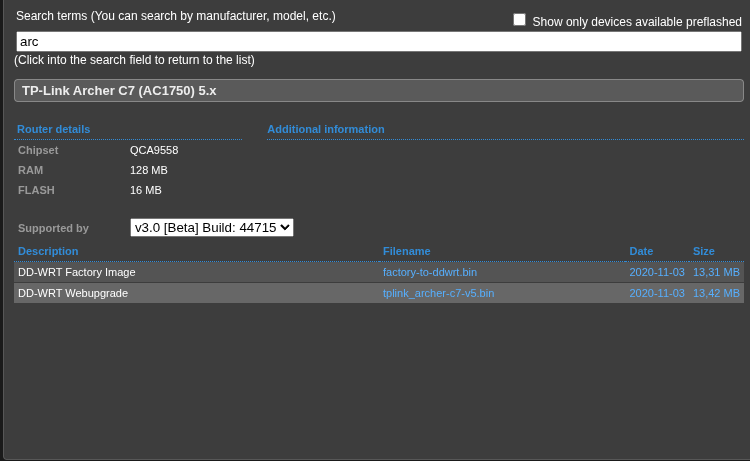Screen dimensions: 750x461
Task: Click the 13,31 MB size value
Action: point(716,272)
